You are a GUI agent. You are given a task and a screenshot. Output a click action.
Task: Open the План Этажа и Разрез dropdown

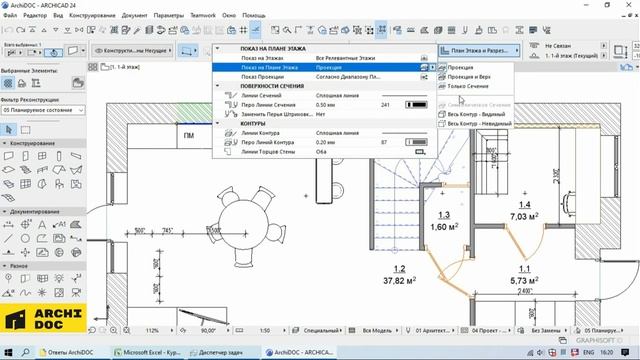pyautogui.click(x=479, y=51)
